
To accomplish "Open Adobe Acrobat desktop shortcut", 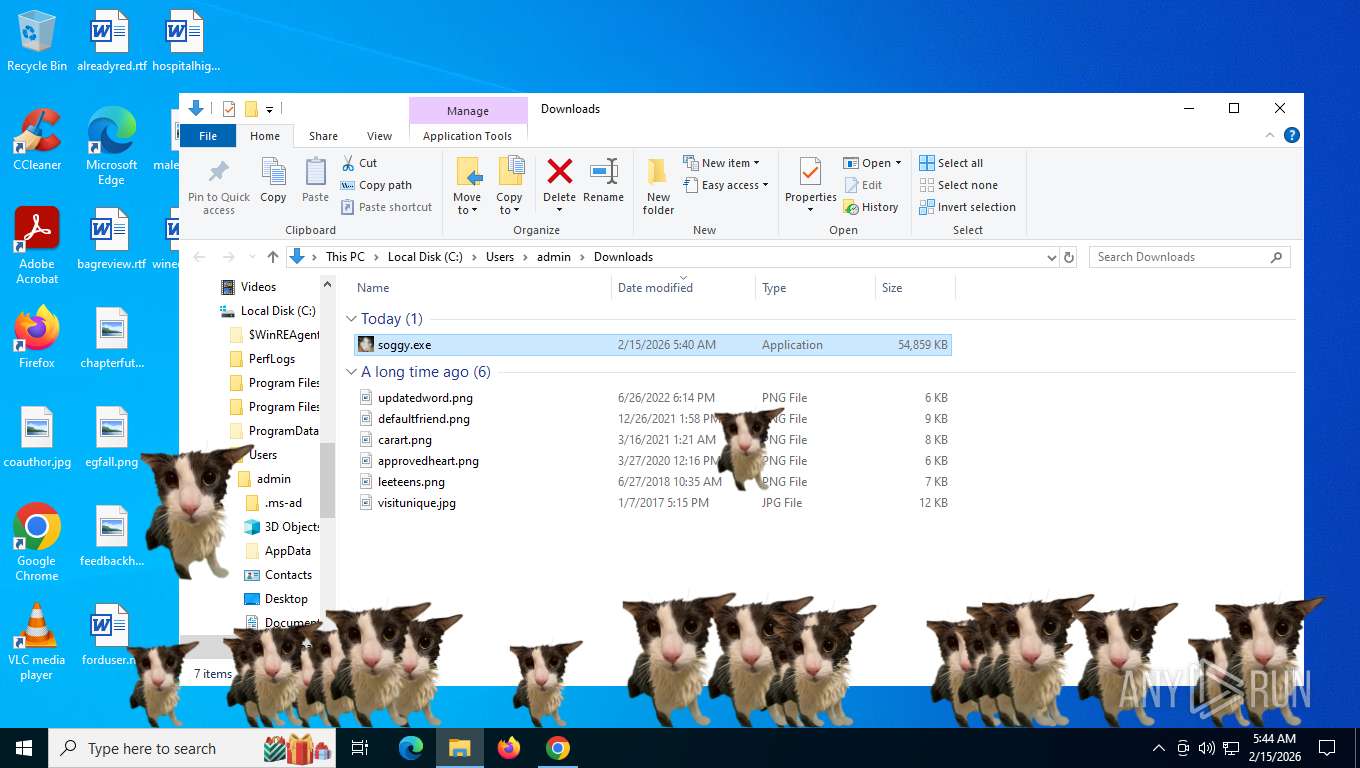I will [37, 246].
